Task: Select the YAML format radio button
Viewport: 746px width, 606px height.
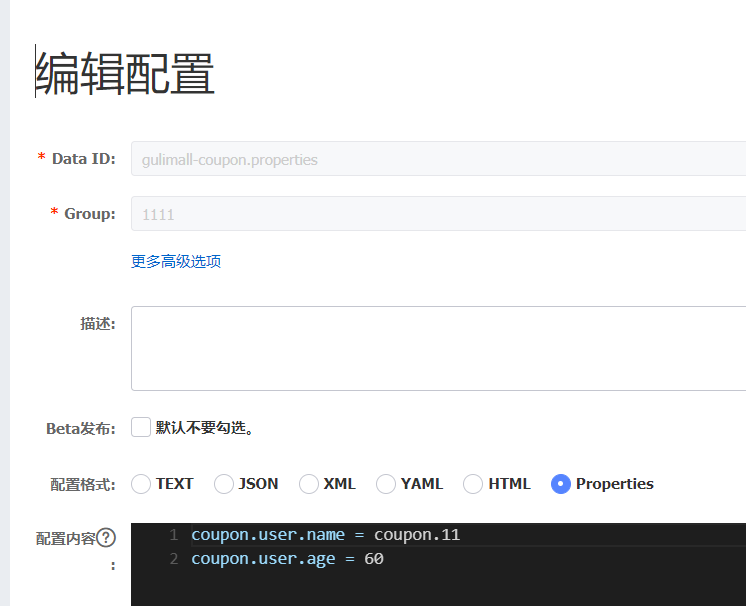Action: click(x=386, y=484)
